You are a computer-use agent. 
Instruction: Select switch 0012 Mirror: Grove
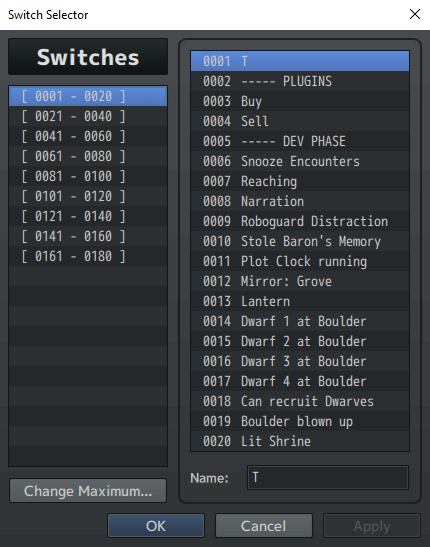300,281
